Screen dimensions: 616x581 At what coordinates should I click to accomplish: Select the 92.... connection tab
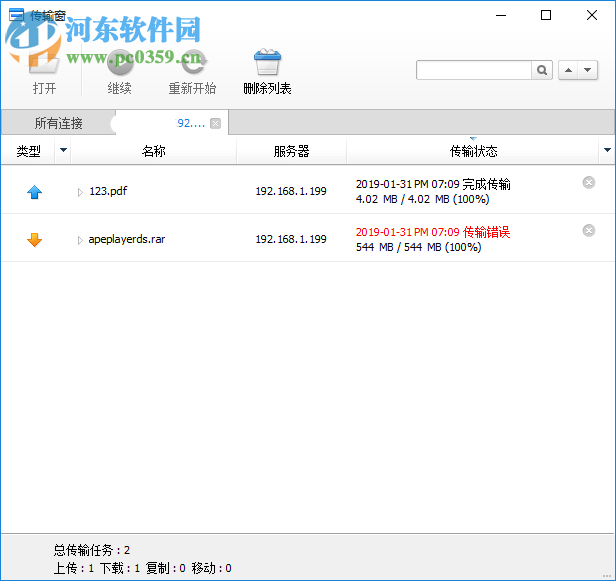click(172, 123)
